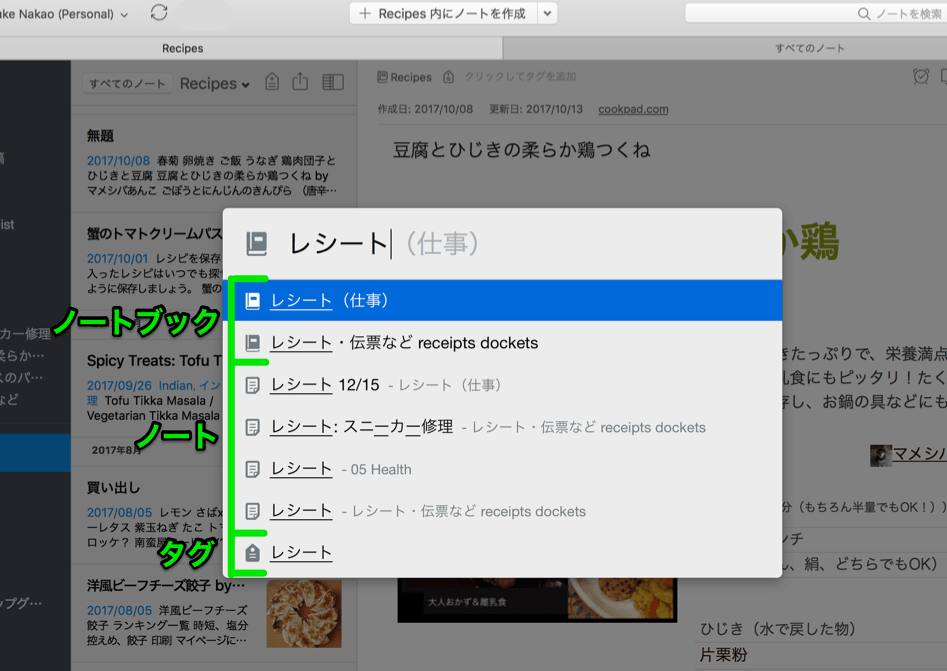Click the notebook icon in the quick-switch search field
Screen dimensions: 947x671
257,244
